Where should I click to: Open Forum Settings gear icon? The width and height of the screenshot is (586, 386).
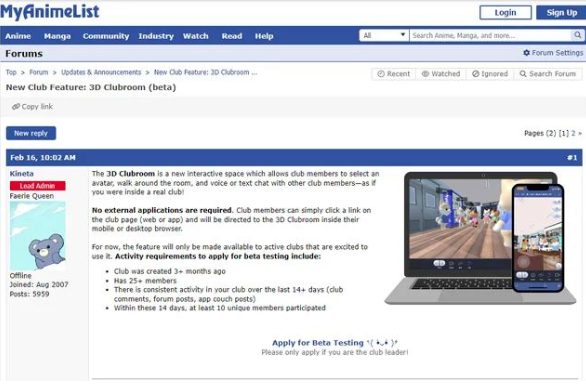[x=526, y=53]
